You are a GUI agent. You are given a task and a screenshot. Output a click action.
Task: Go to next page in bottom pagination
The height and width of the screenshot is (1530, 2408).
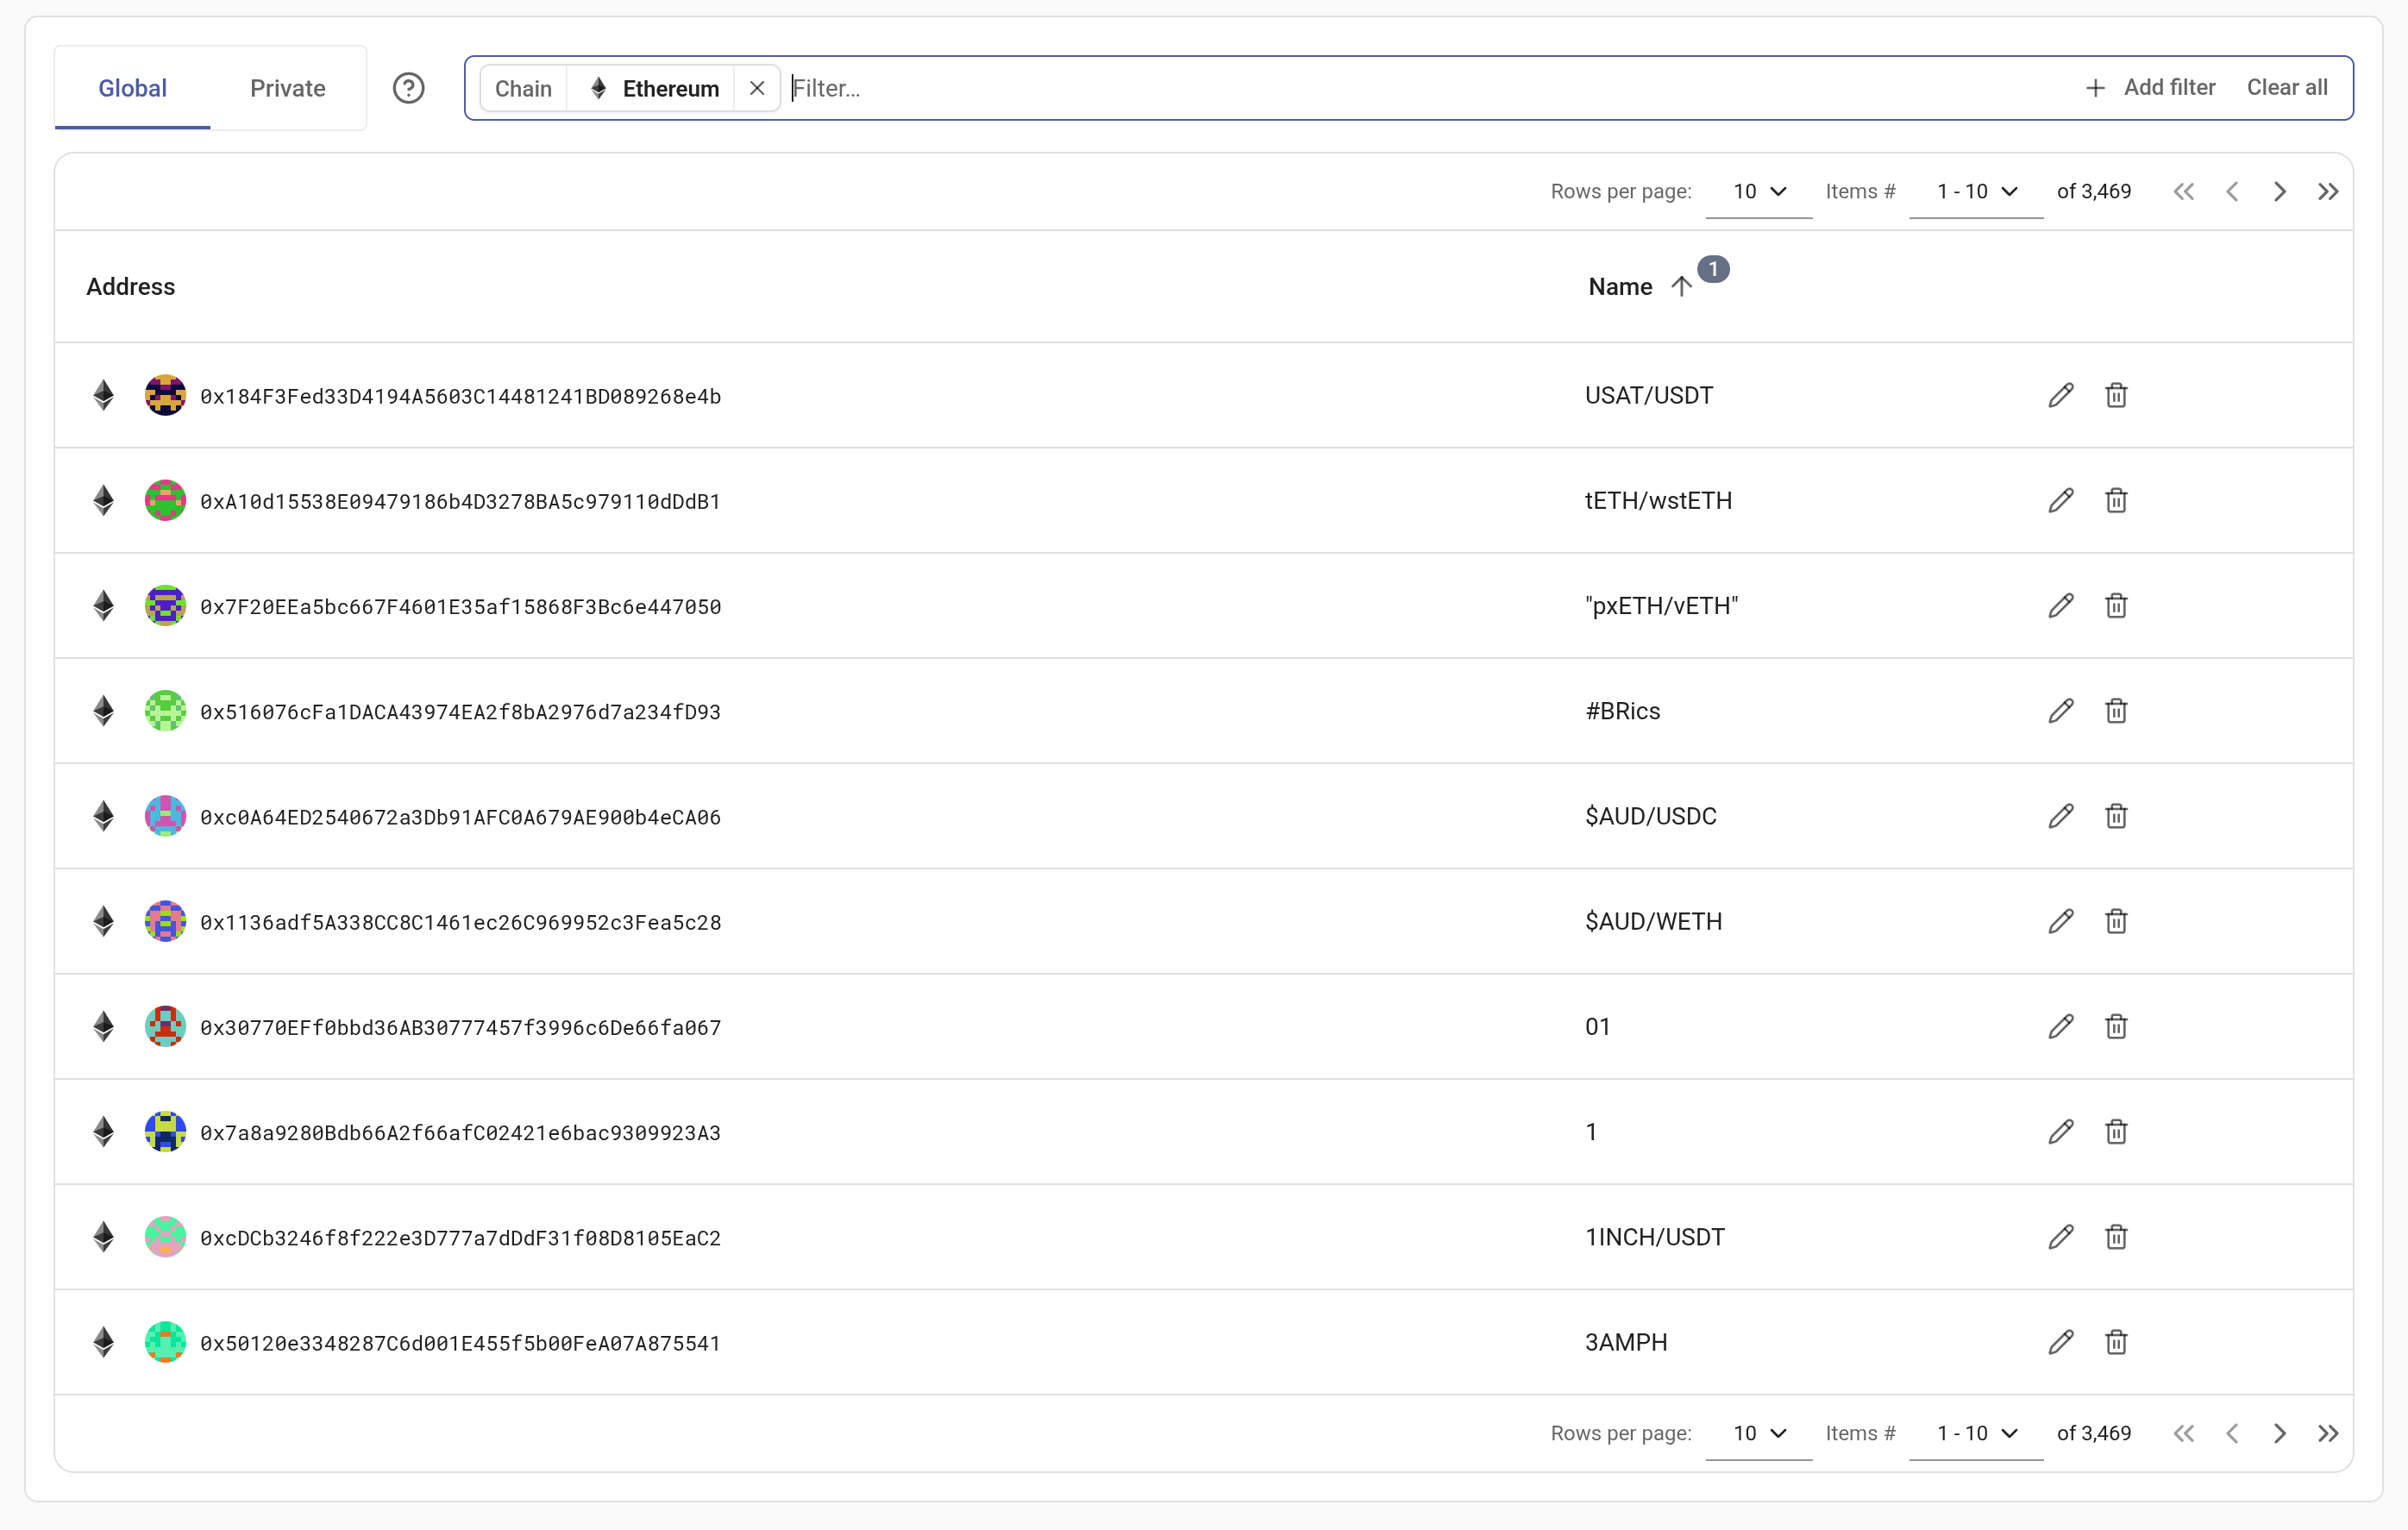[x=2279, y=1433]
